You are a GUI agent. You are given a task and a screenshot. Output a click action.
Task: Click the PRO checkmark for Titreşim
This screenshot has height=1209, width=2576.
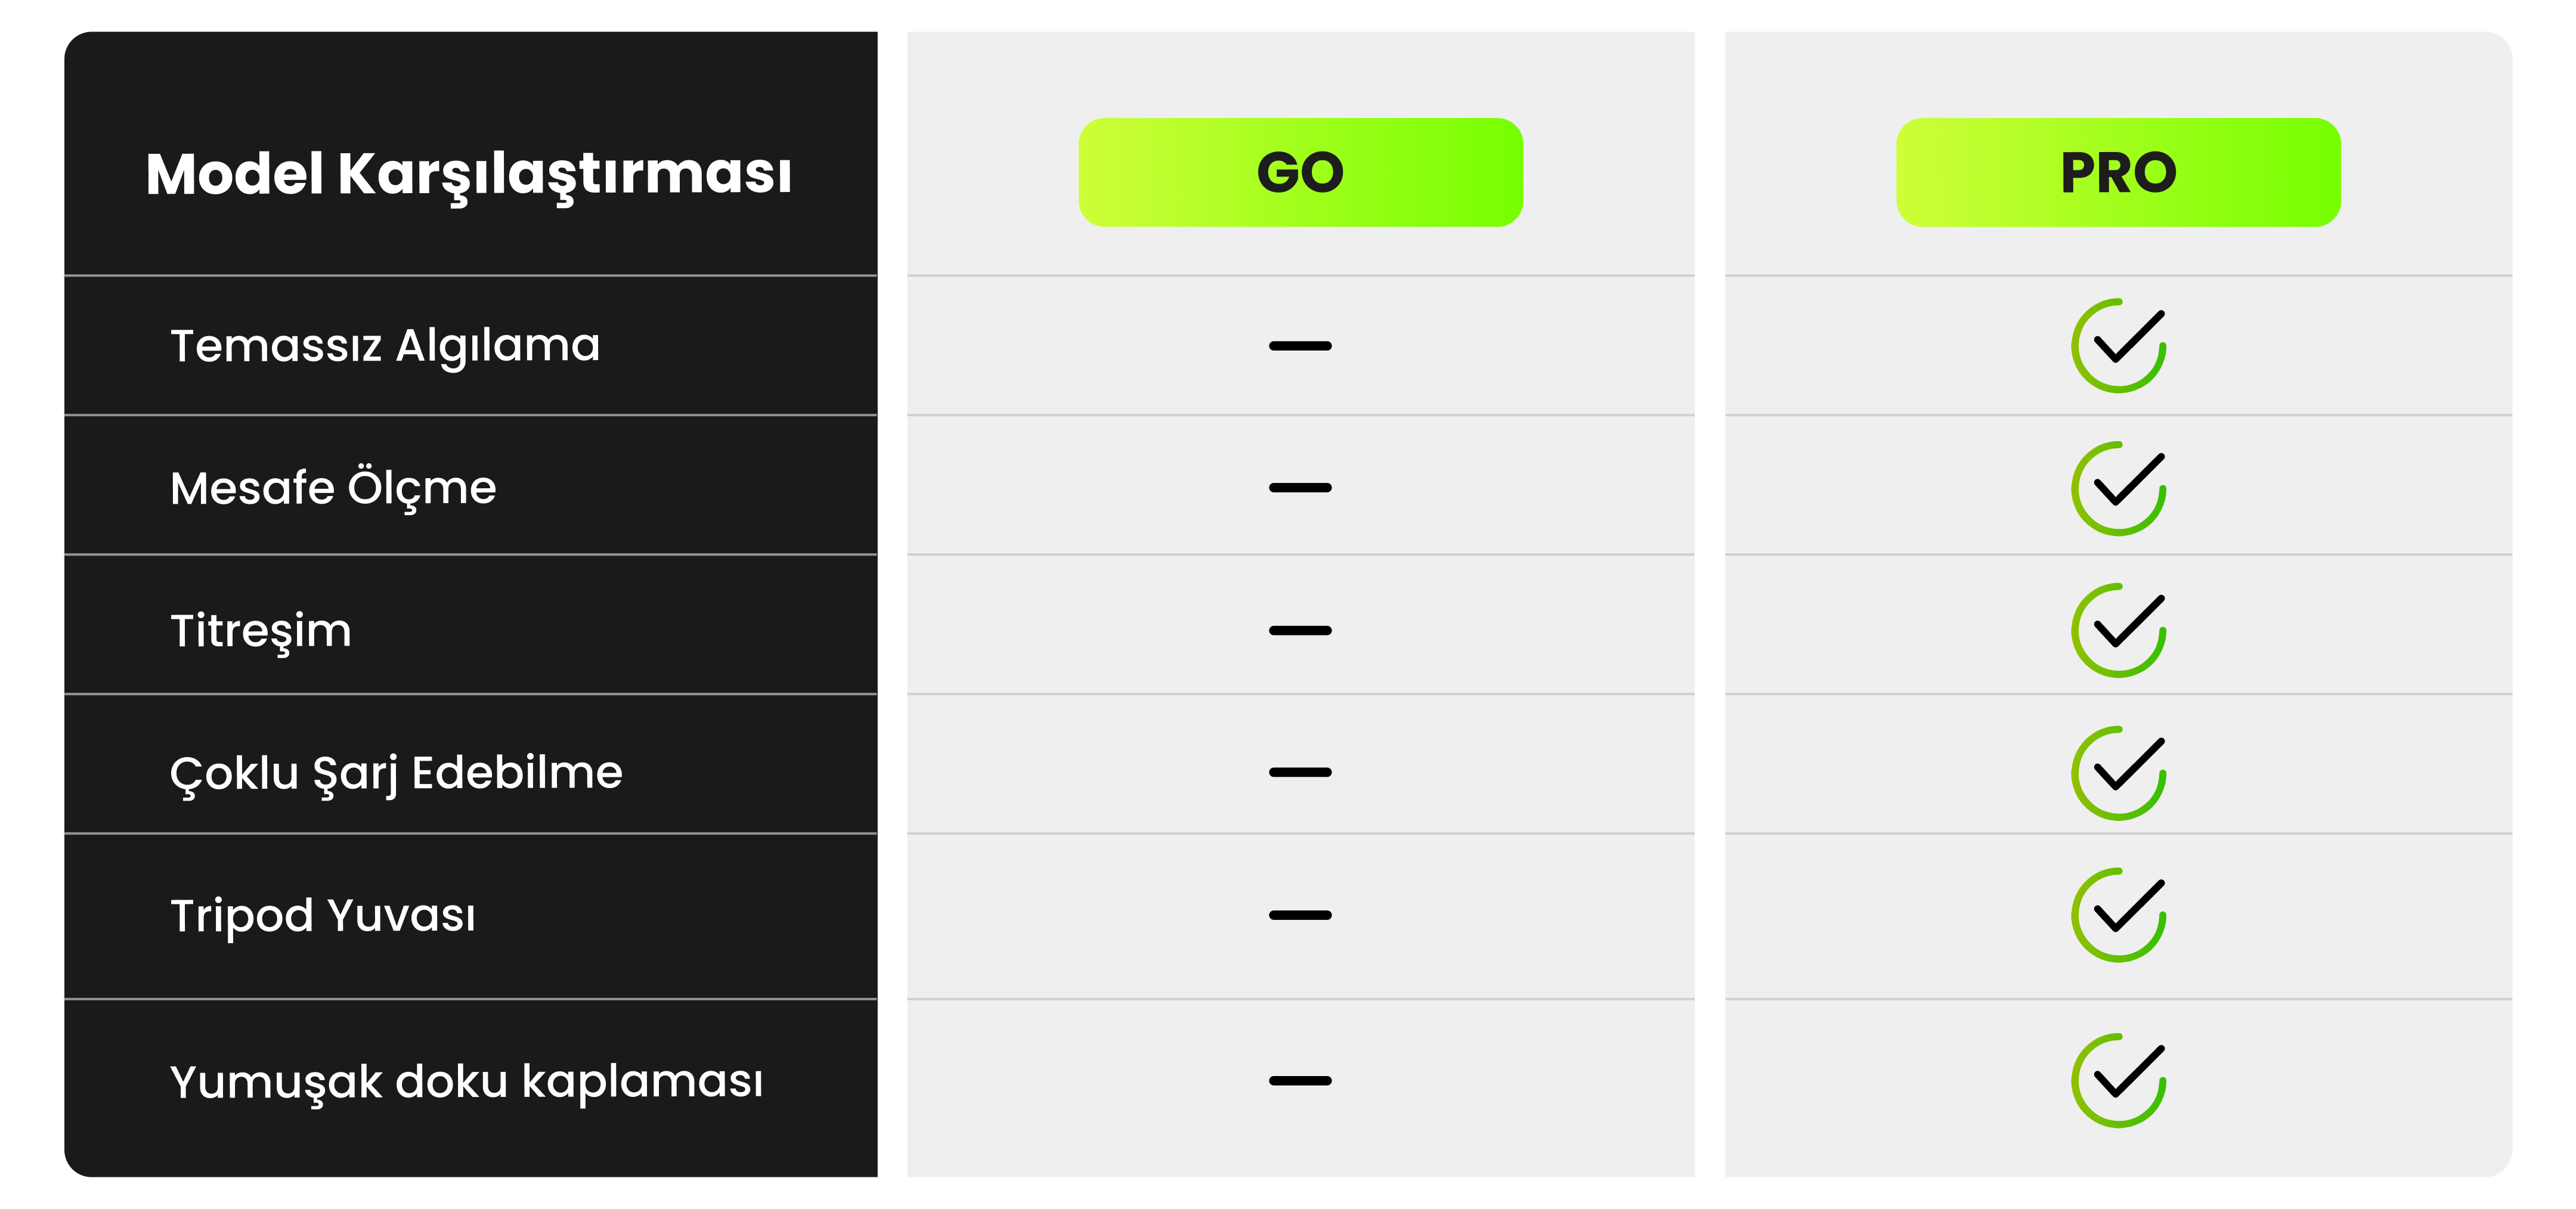pos(2118,630)
